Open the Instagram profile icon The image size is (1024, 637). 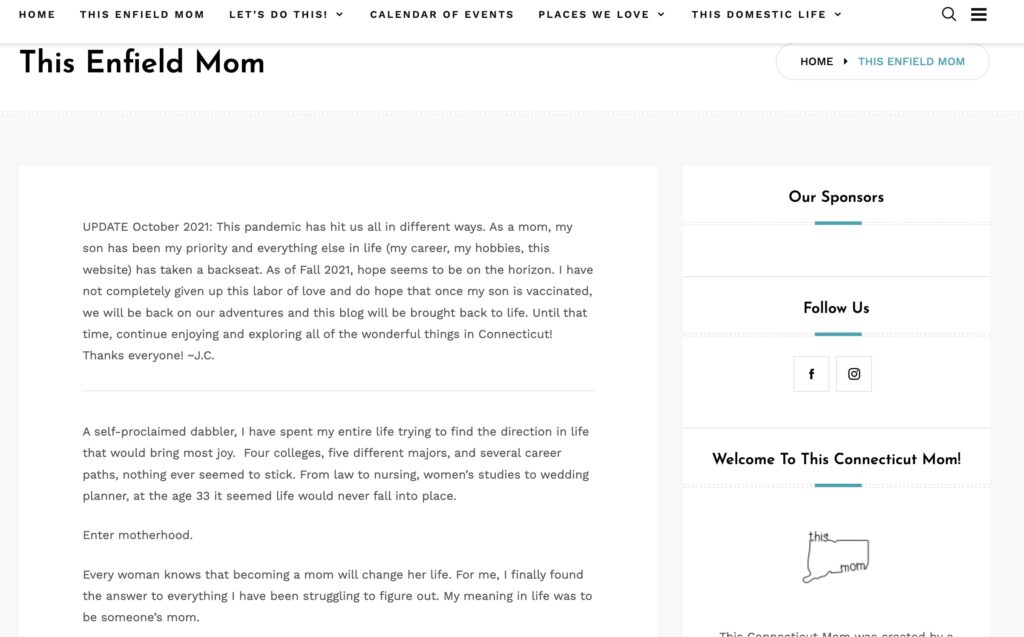tap(854, 374)
